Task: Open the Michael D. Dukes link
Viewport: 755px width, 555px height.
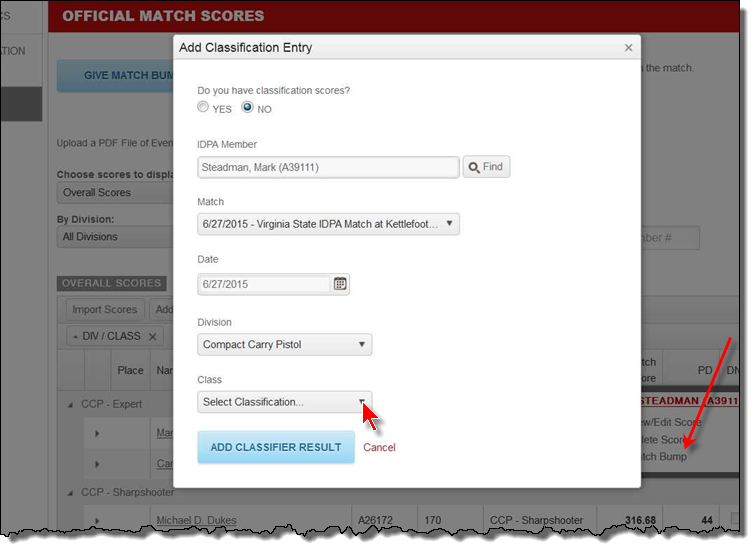Action: (x=196, y=520)
